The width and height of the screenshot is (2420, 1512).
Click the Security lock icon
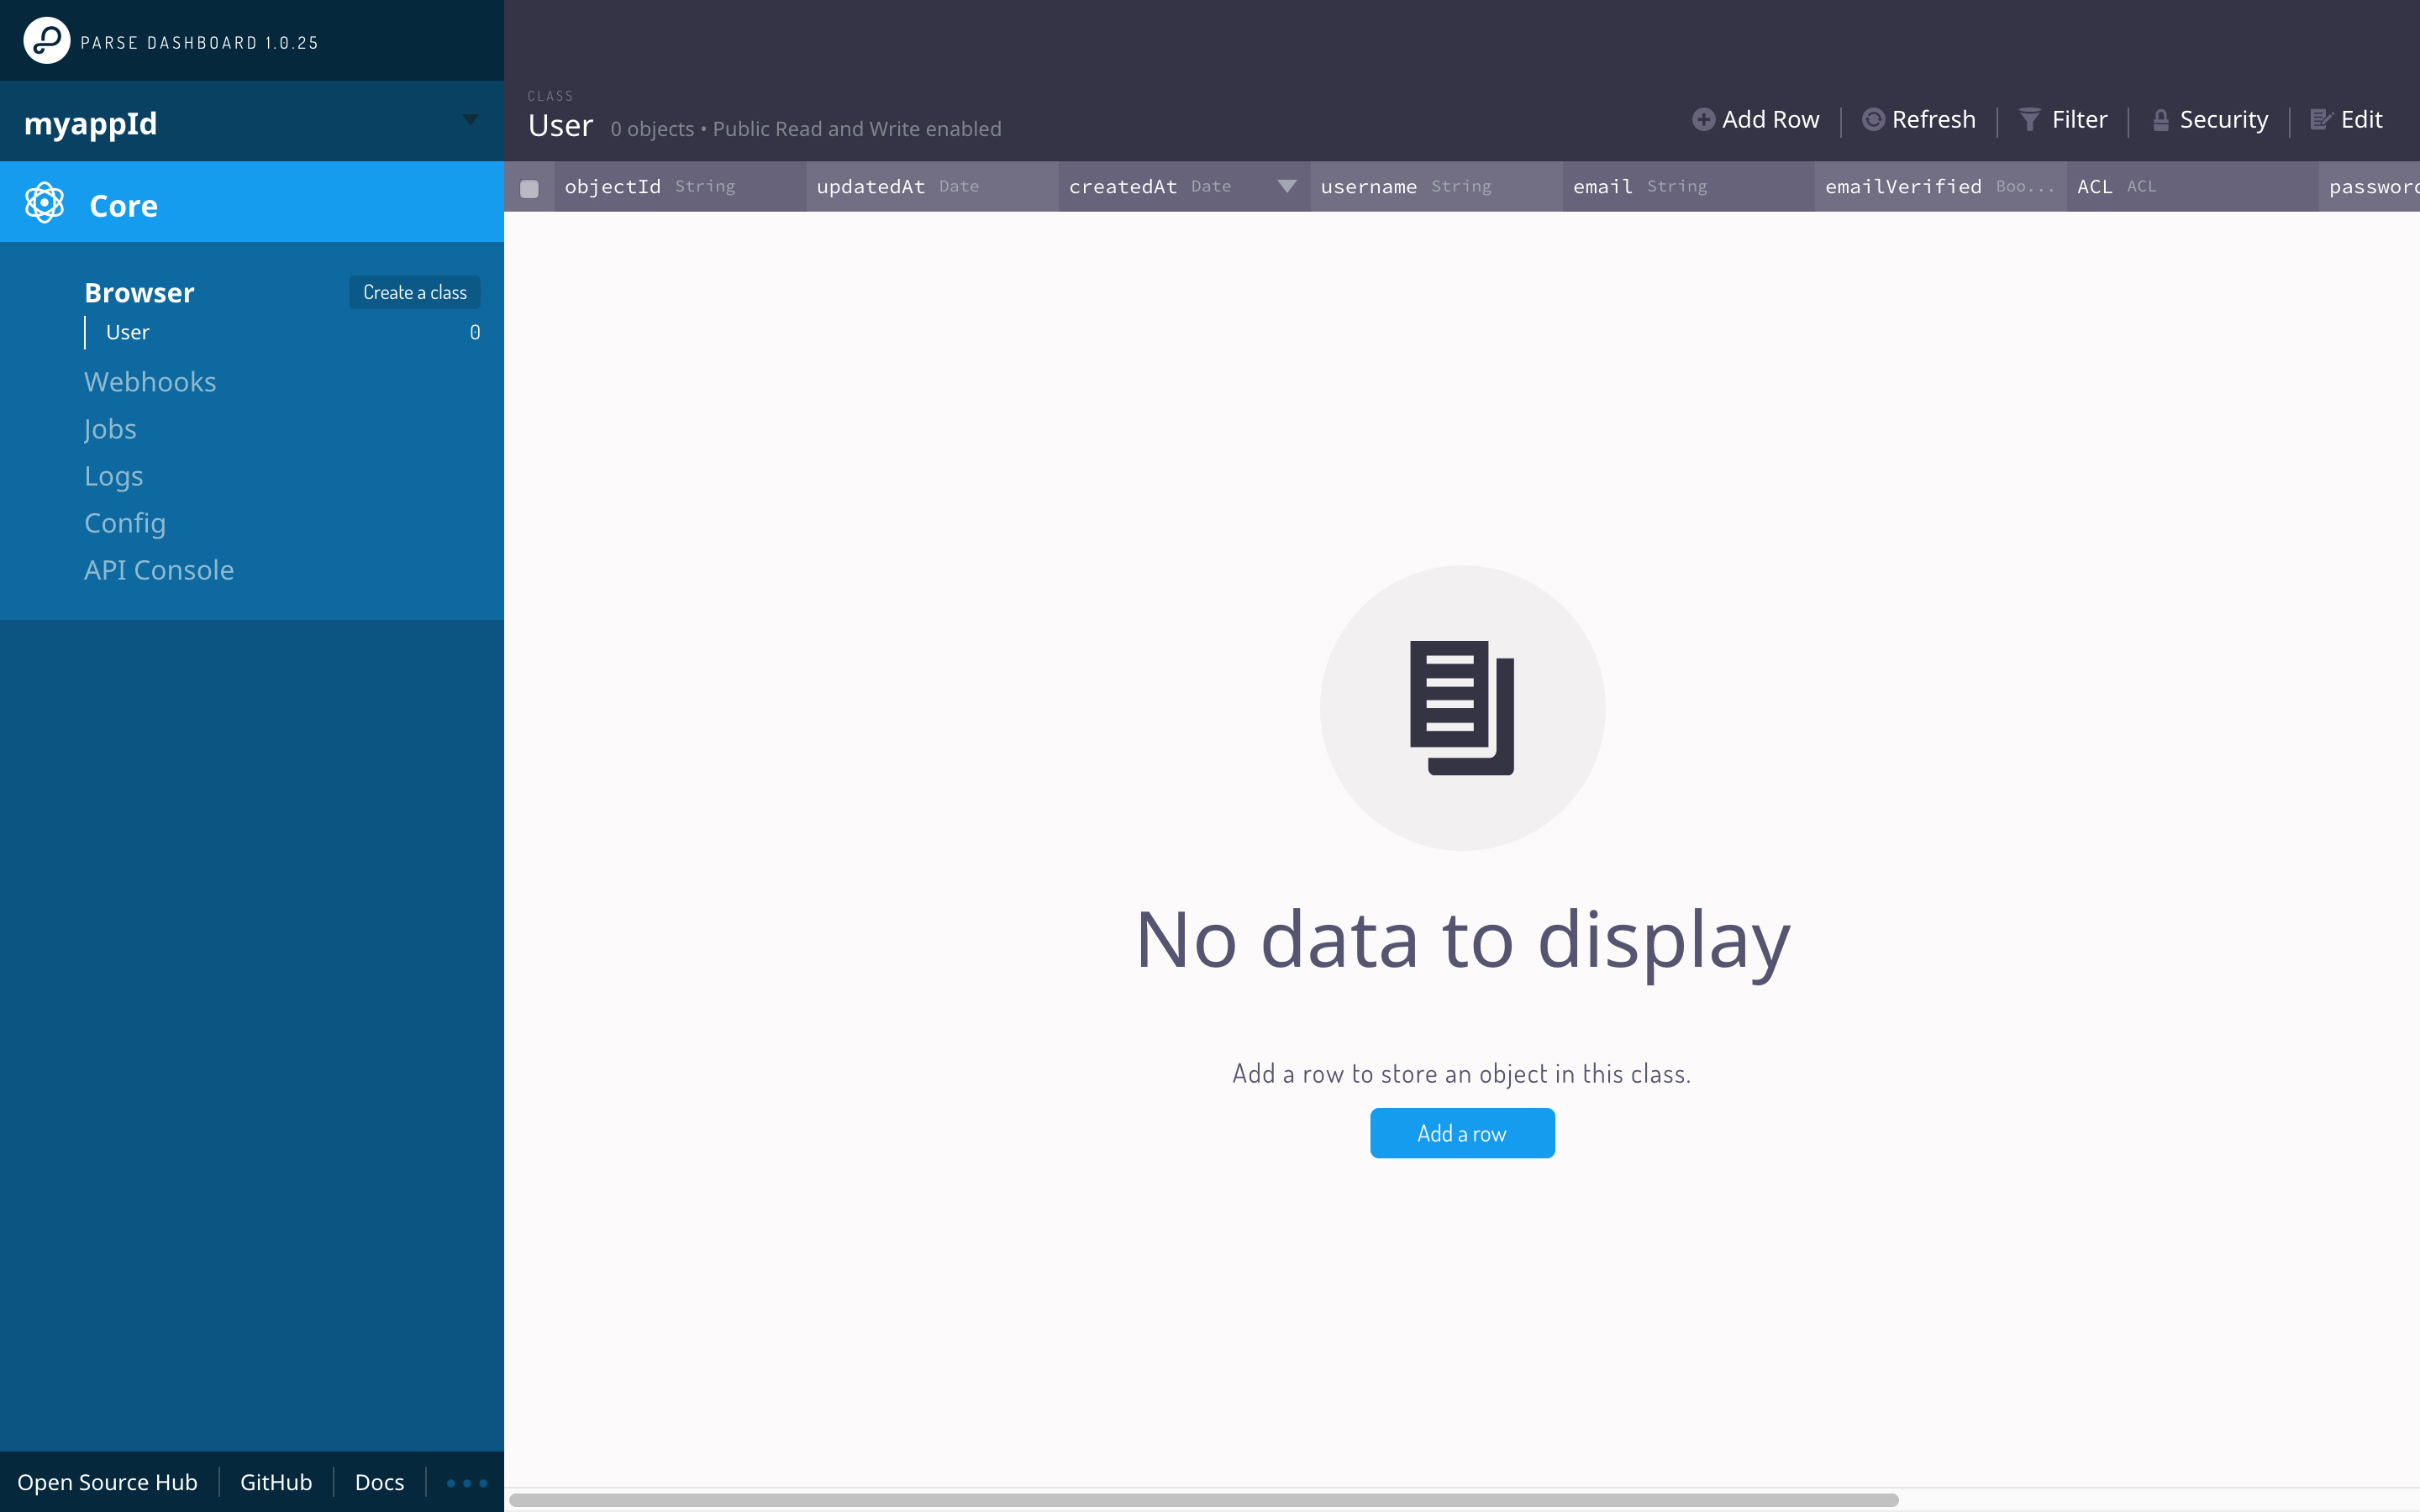click(x=2160, y=120)
